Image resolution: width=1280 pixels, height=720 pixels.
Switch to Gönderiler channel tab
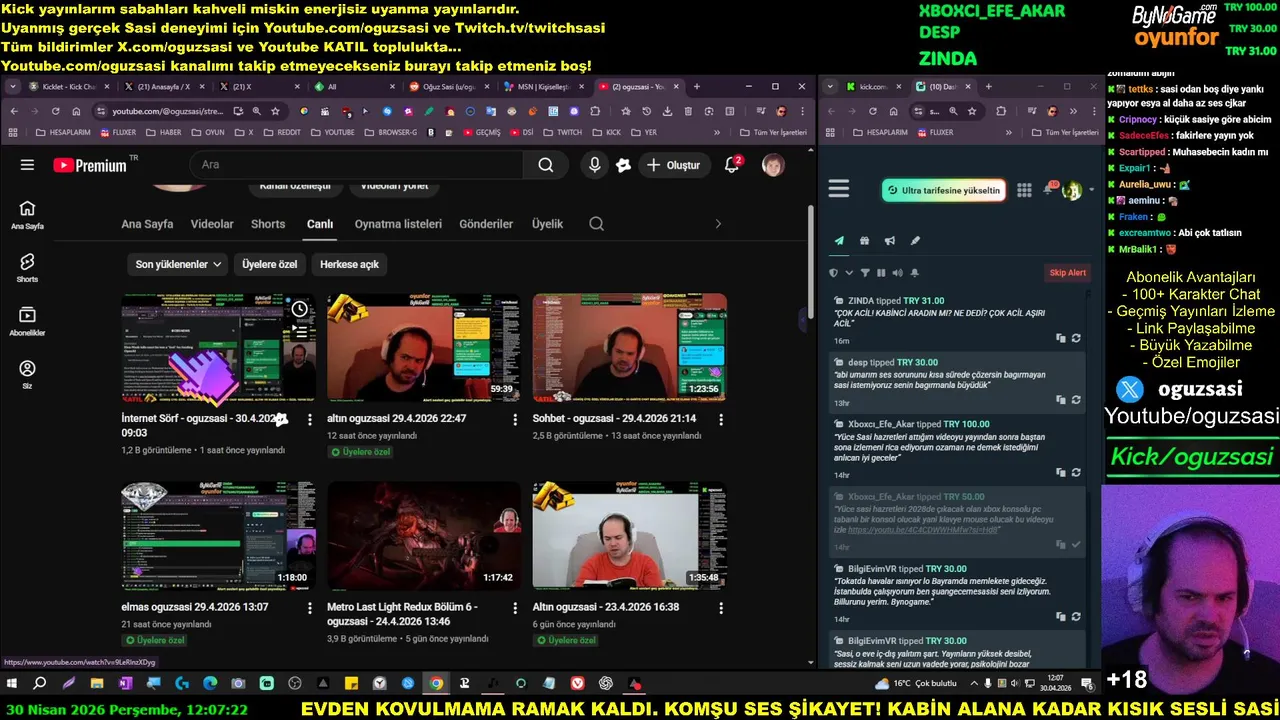[486, 224]
